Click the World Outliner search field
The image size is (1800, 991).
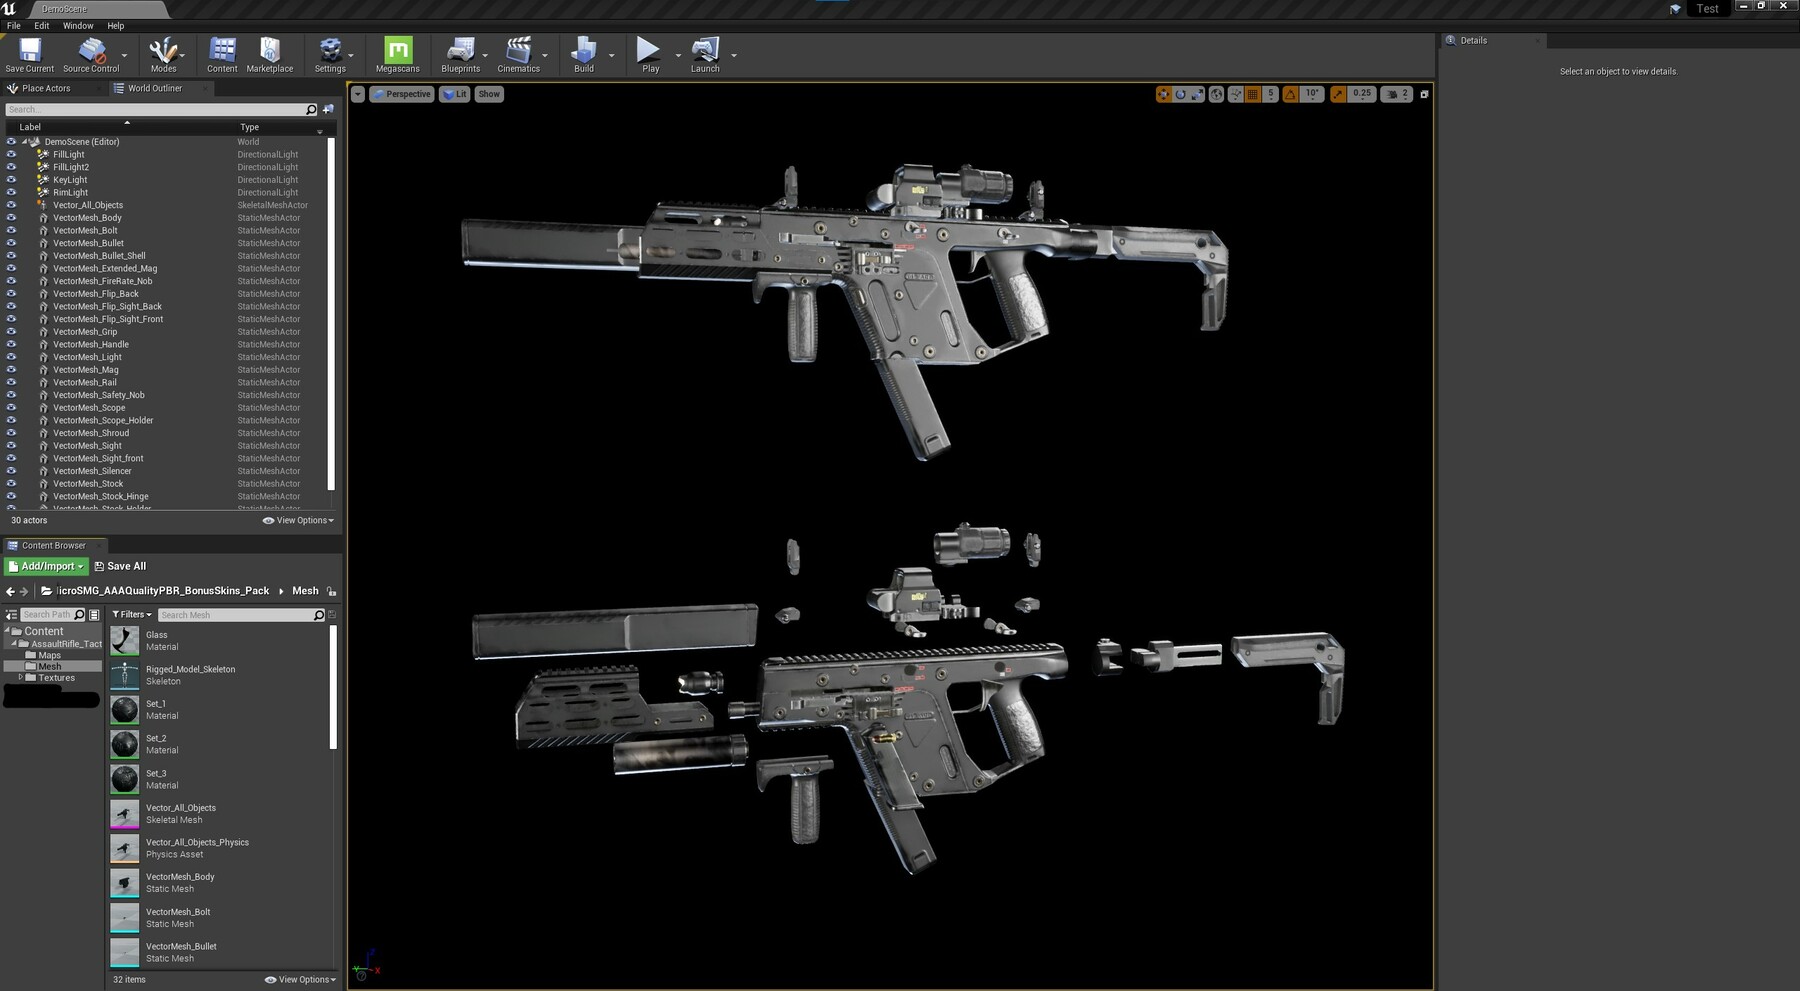click(155, 110)
